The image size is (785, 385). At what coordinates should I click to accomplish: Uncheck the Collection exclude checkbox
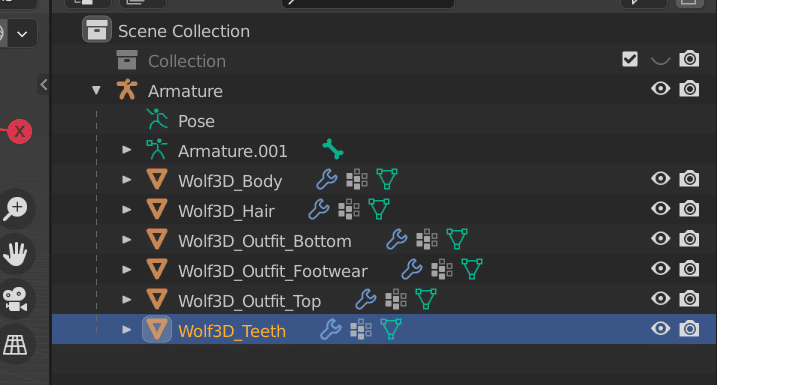click(630, 60)
